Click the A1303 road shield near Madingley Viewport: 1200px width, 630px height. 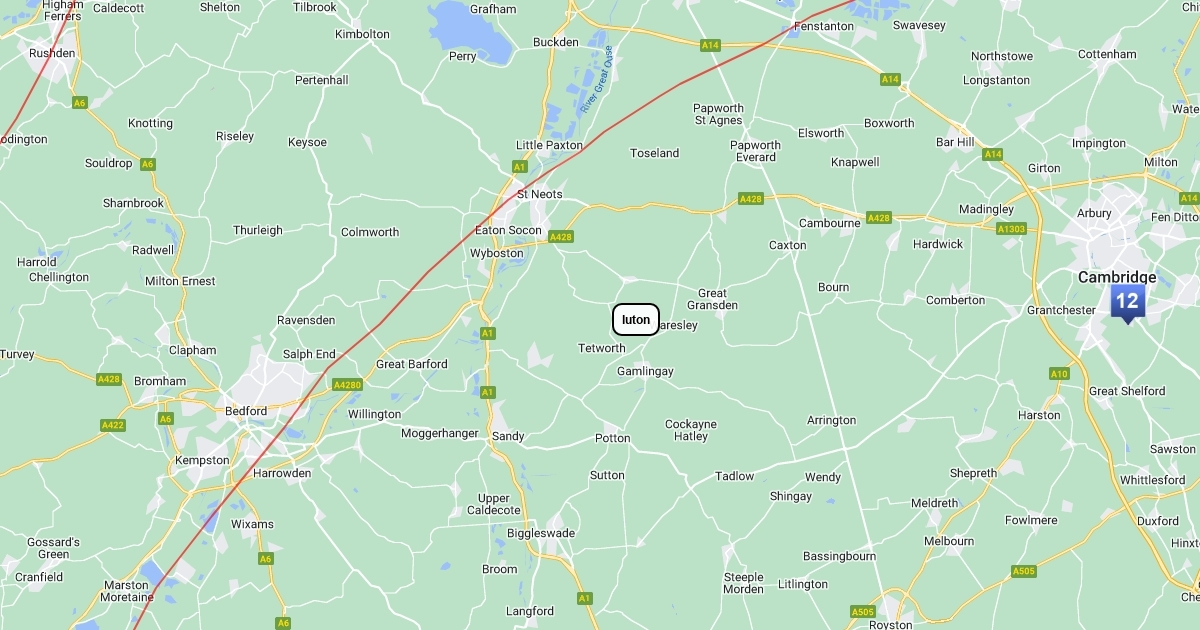coord(1011,229)
